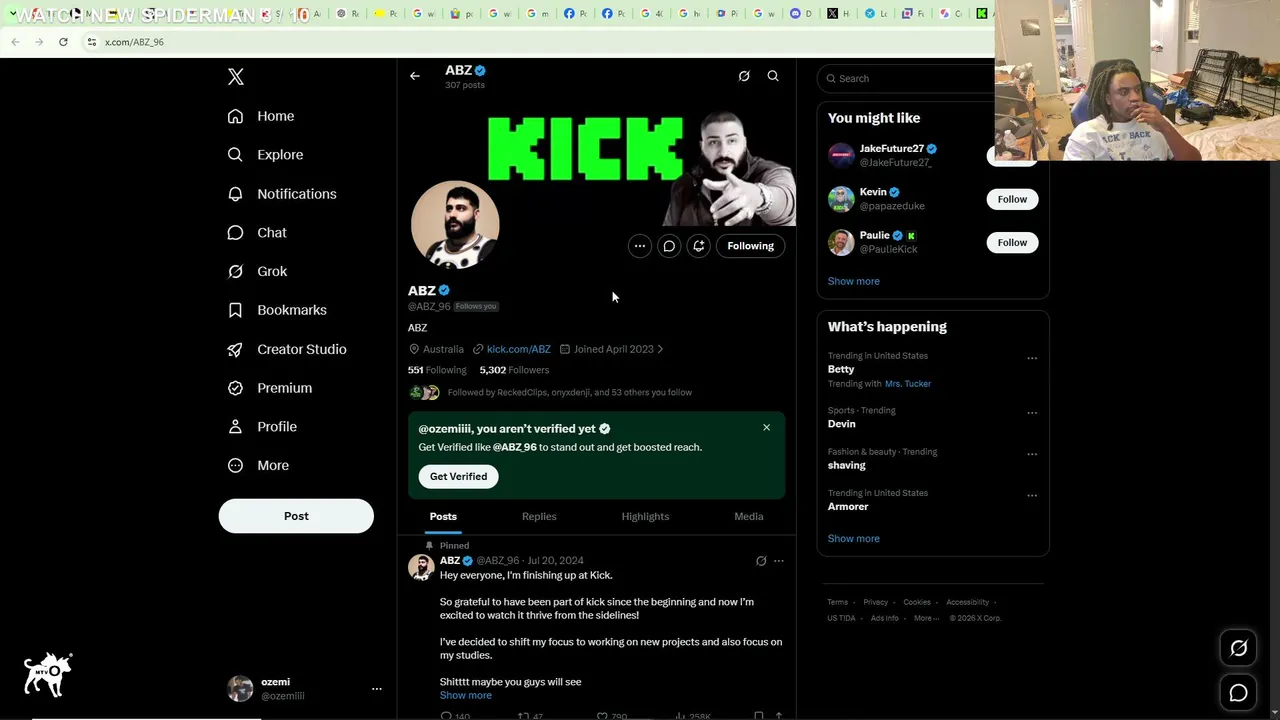View the 5,302 Followers list

[x=514, y=370]
